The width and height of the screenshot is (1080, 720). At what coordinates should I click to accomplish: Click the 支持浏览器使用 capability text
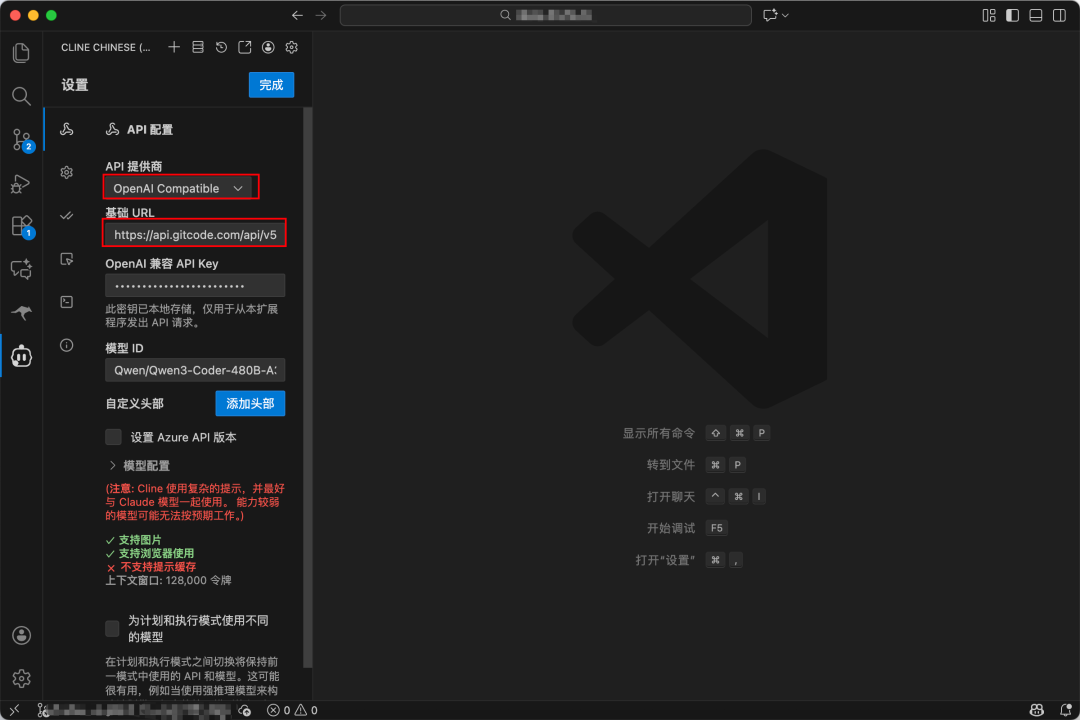tap(156, 553)
